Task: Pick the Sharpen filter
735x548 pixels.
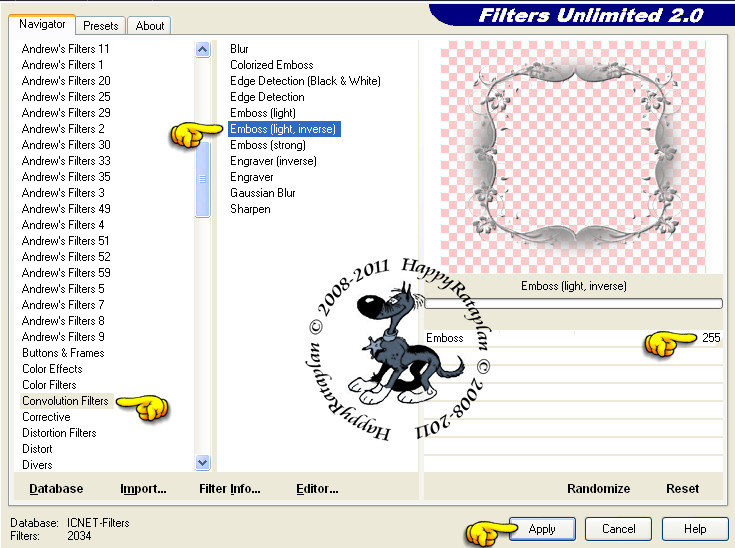Action: point(250,209)
